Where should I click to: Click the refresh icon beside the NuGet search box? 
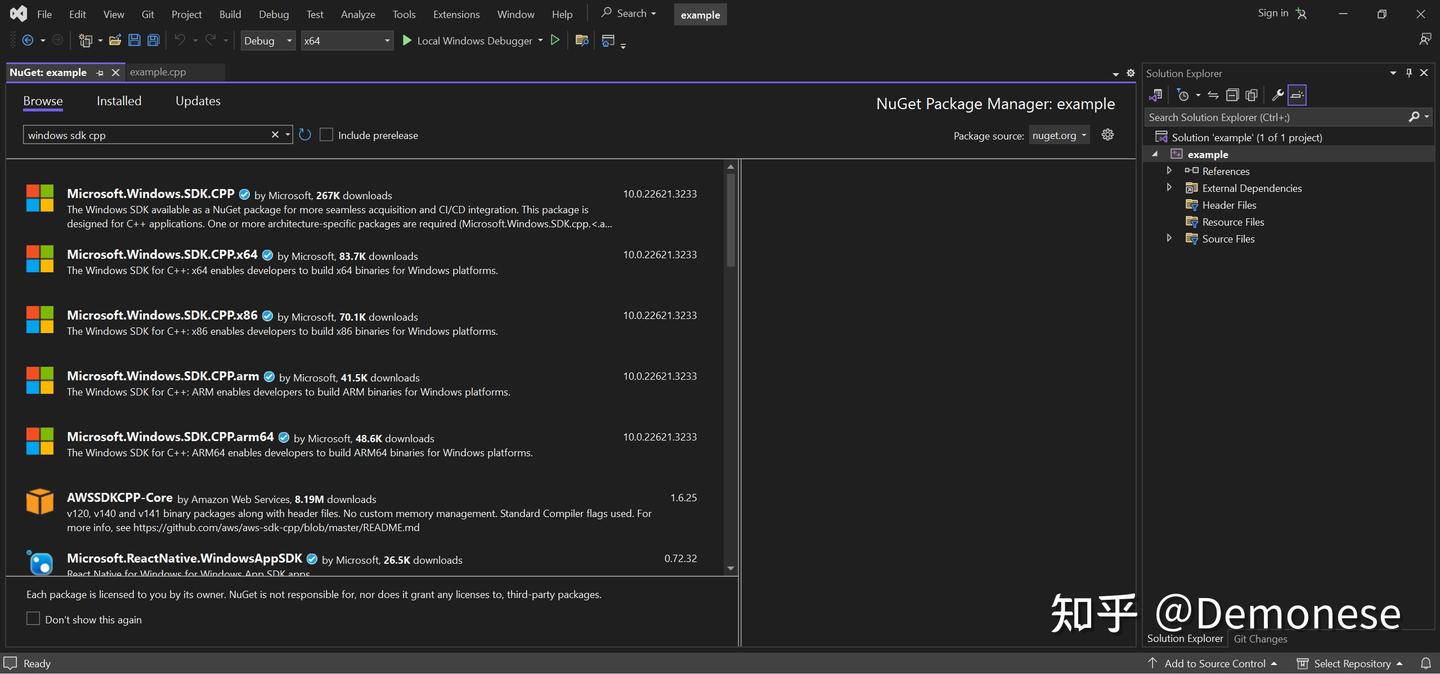click(x=305, y=135)
